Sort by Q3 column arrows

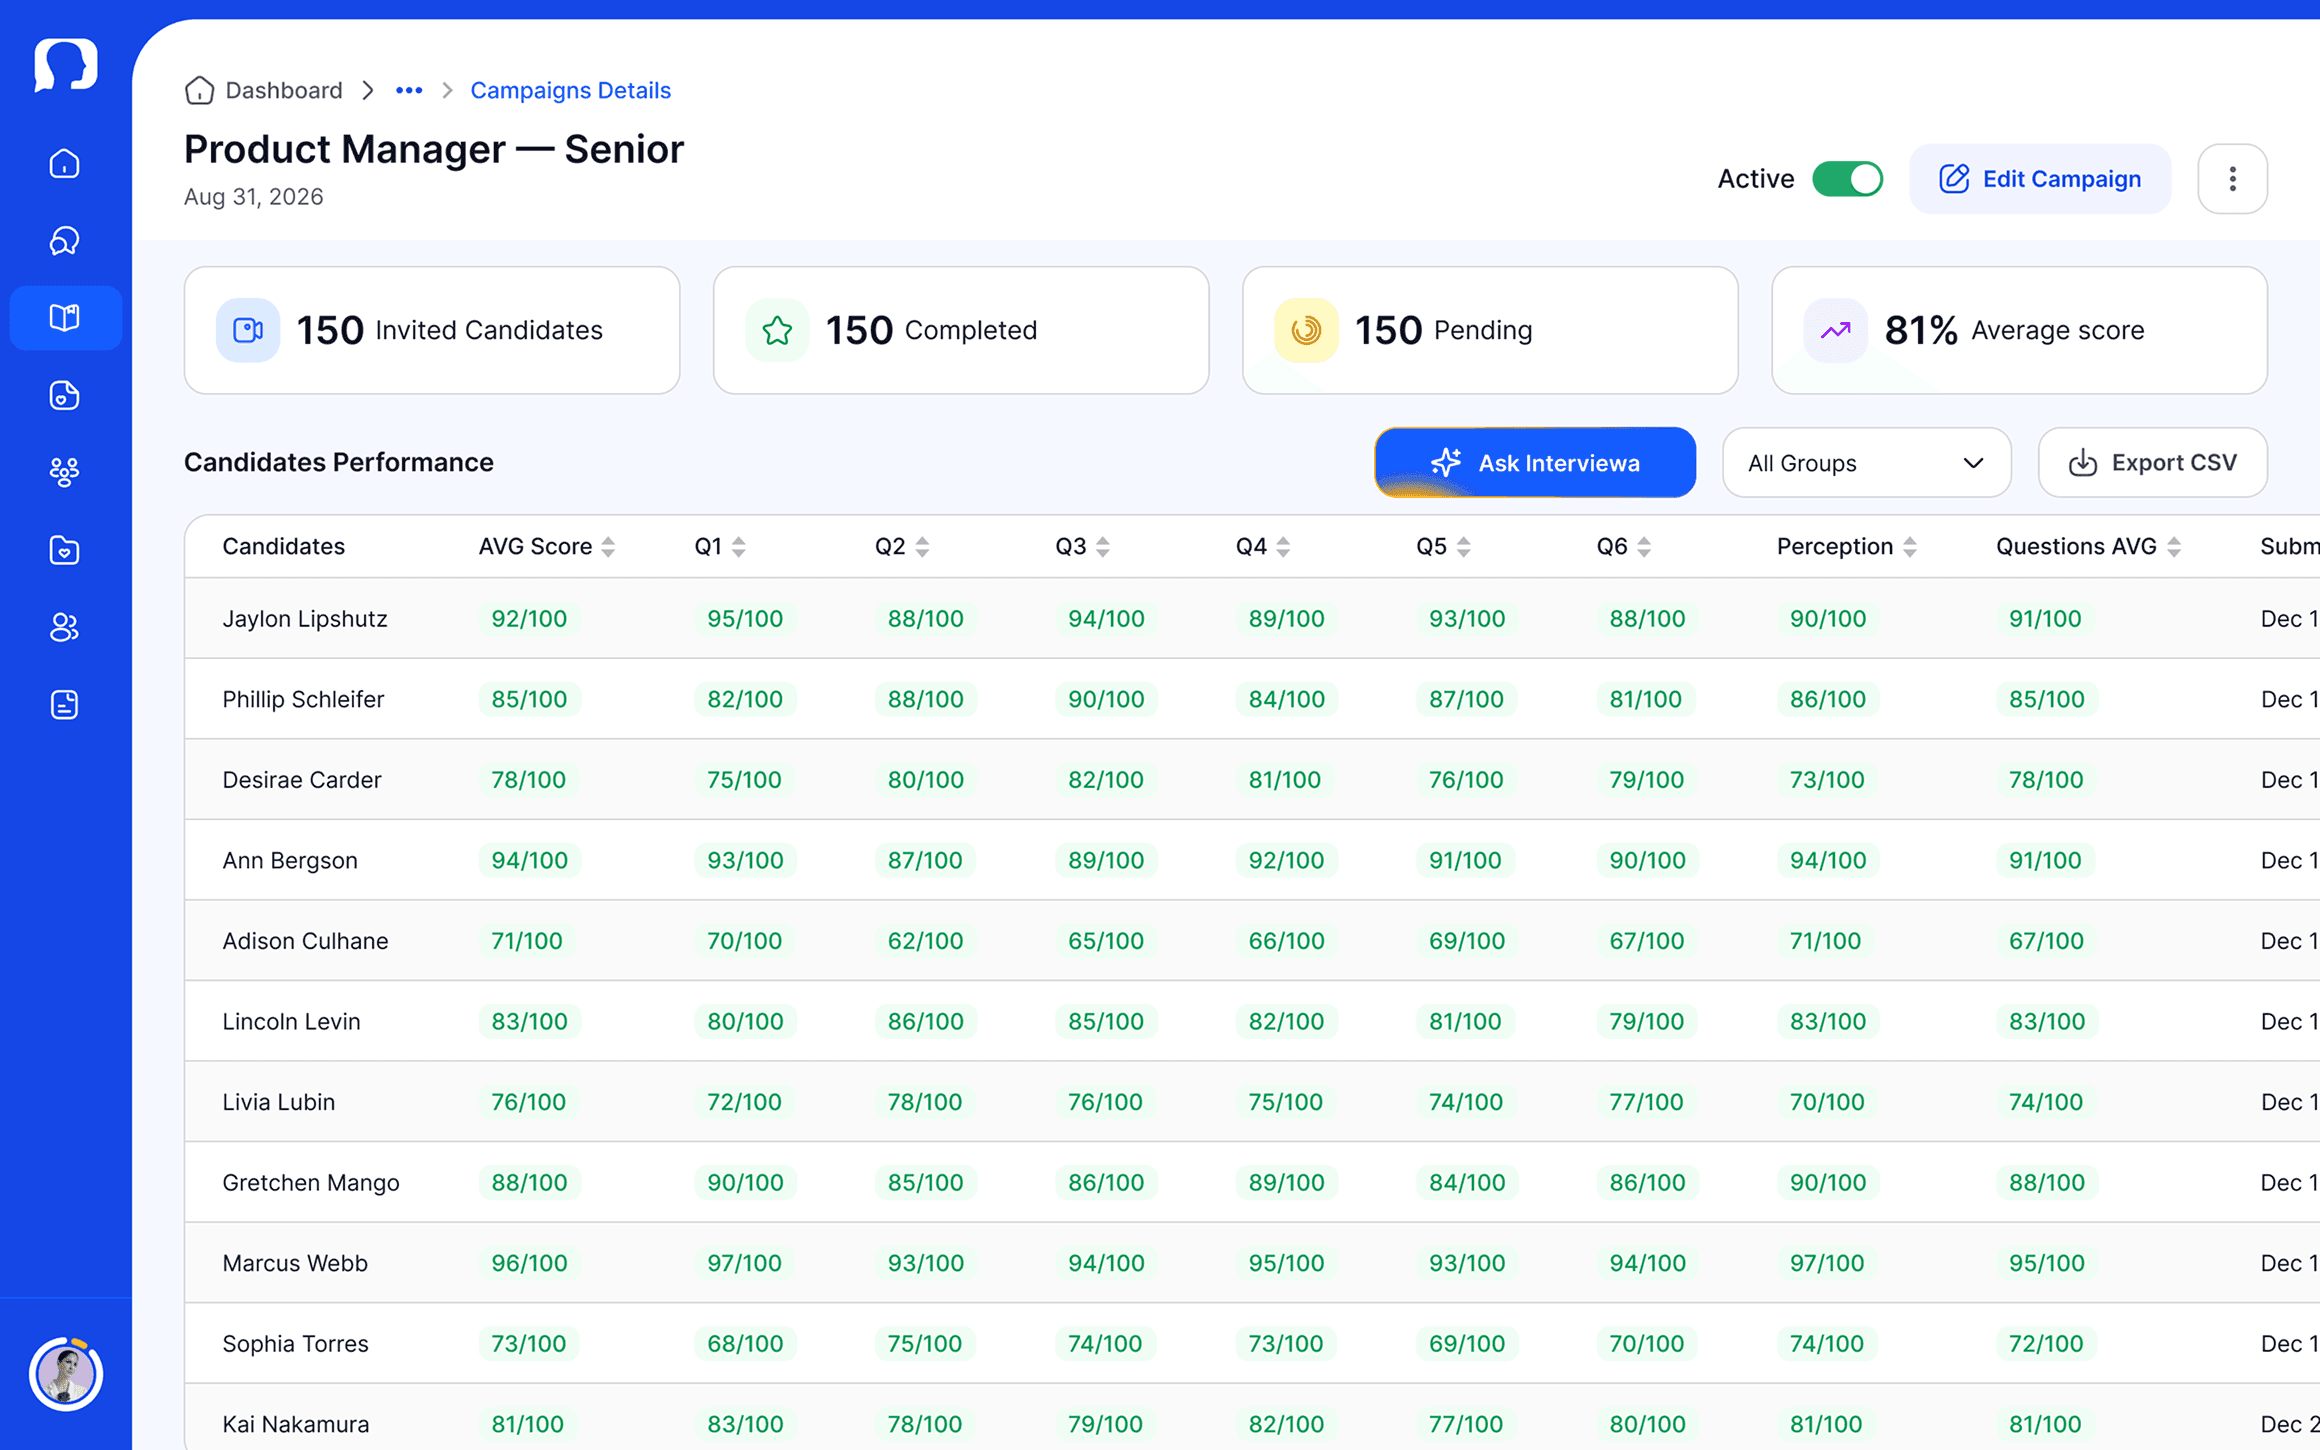click(x=1103, y=547)
